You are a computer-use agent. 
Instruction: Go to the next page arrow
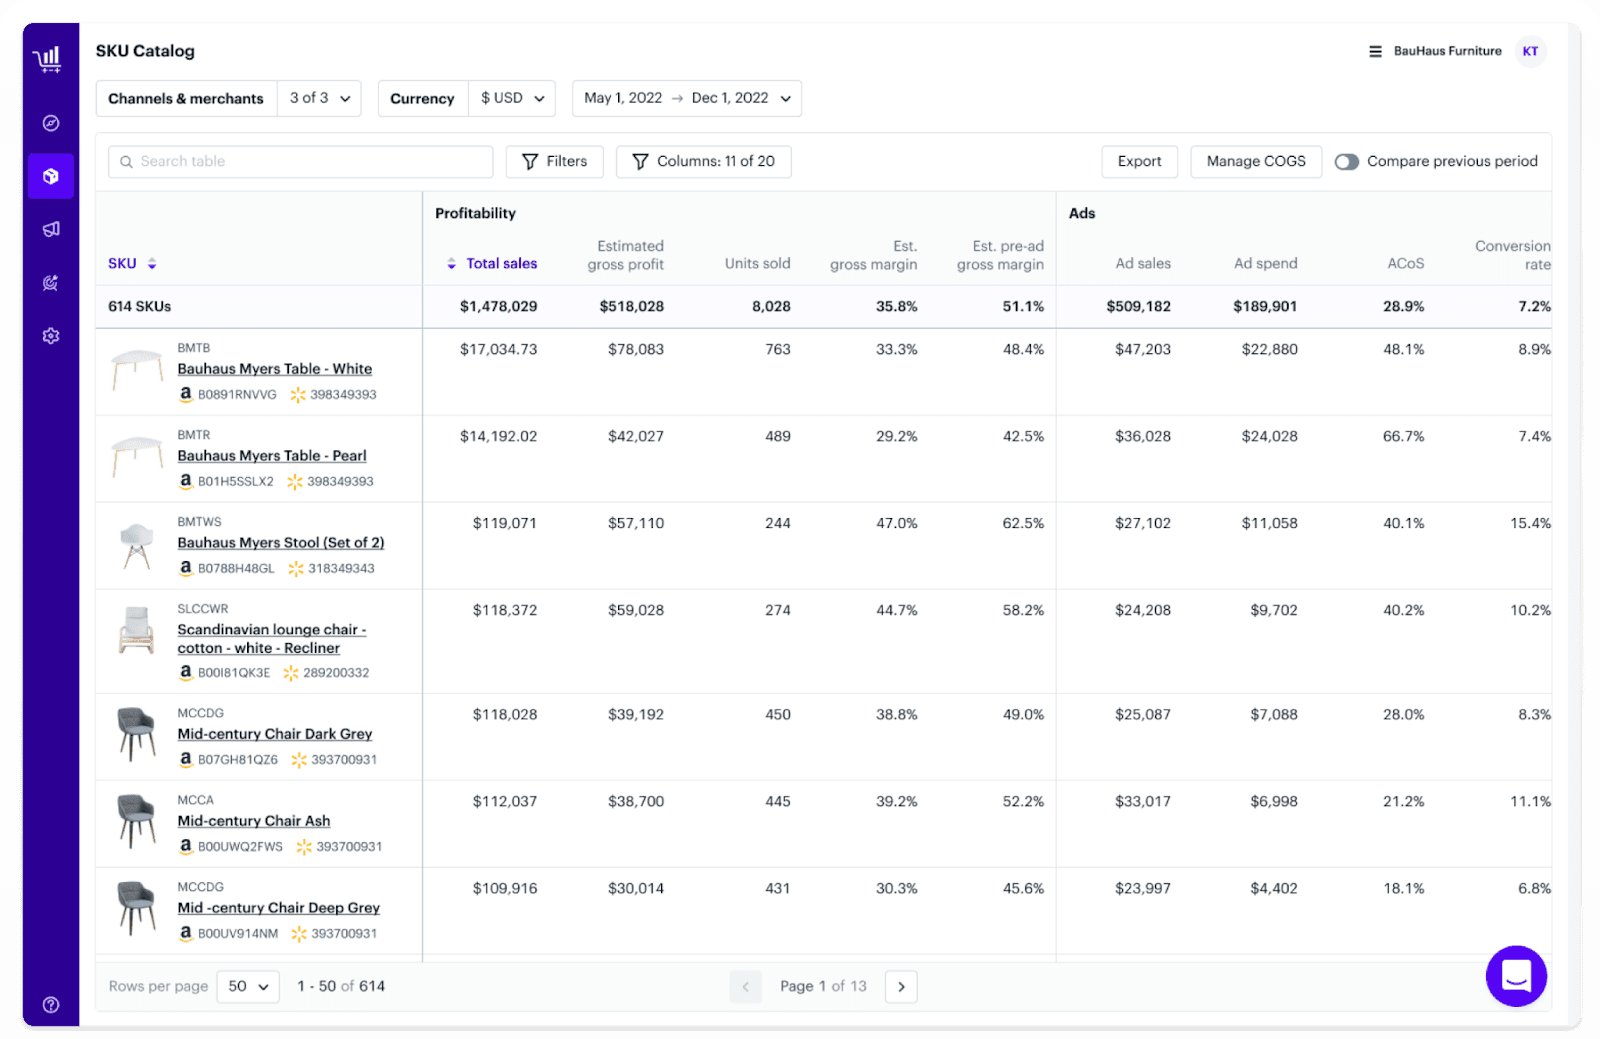click(x=901, y=986)
